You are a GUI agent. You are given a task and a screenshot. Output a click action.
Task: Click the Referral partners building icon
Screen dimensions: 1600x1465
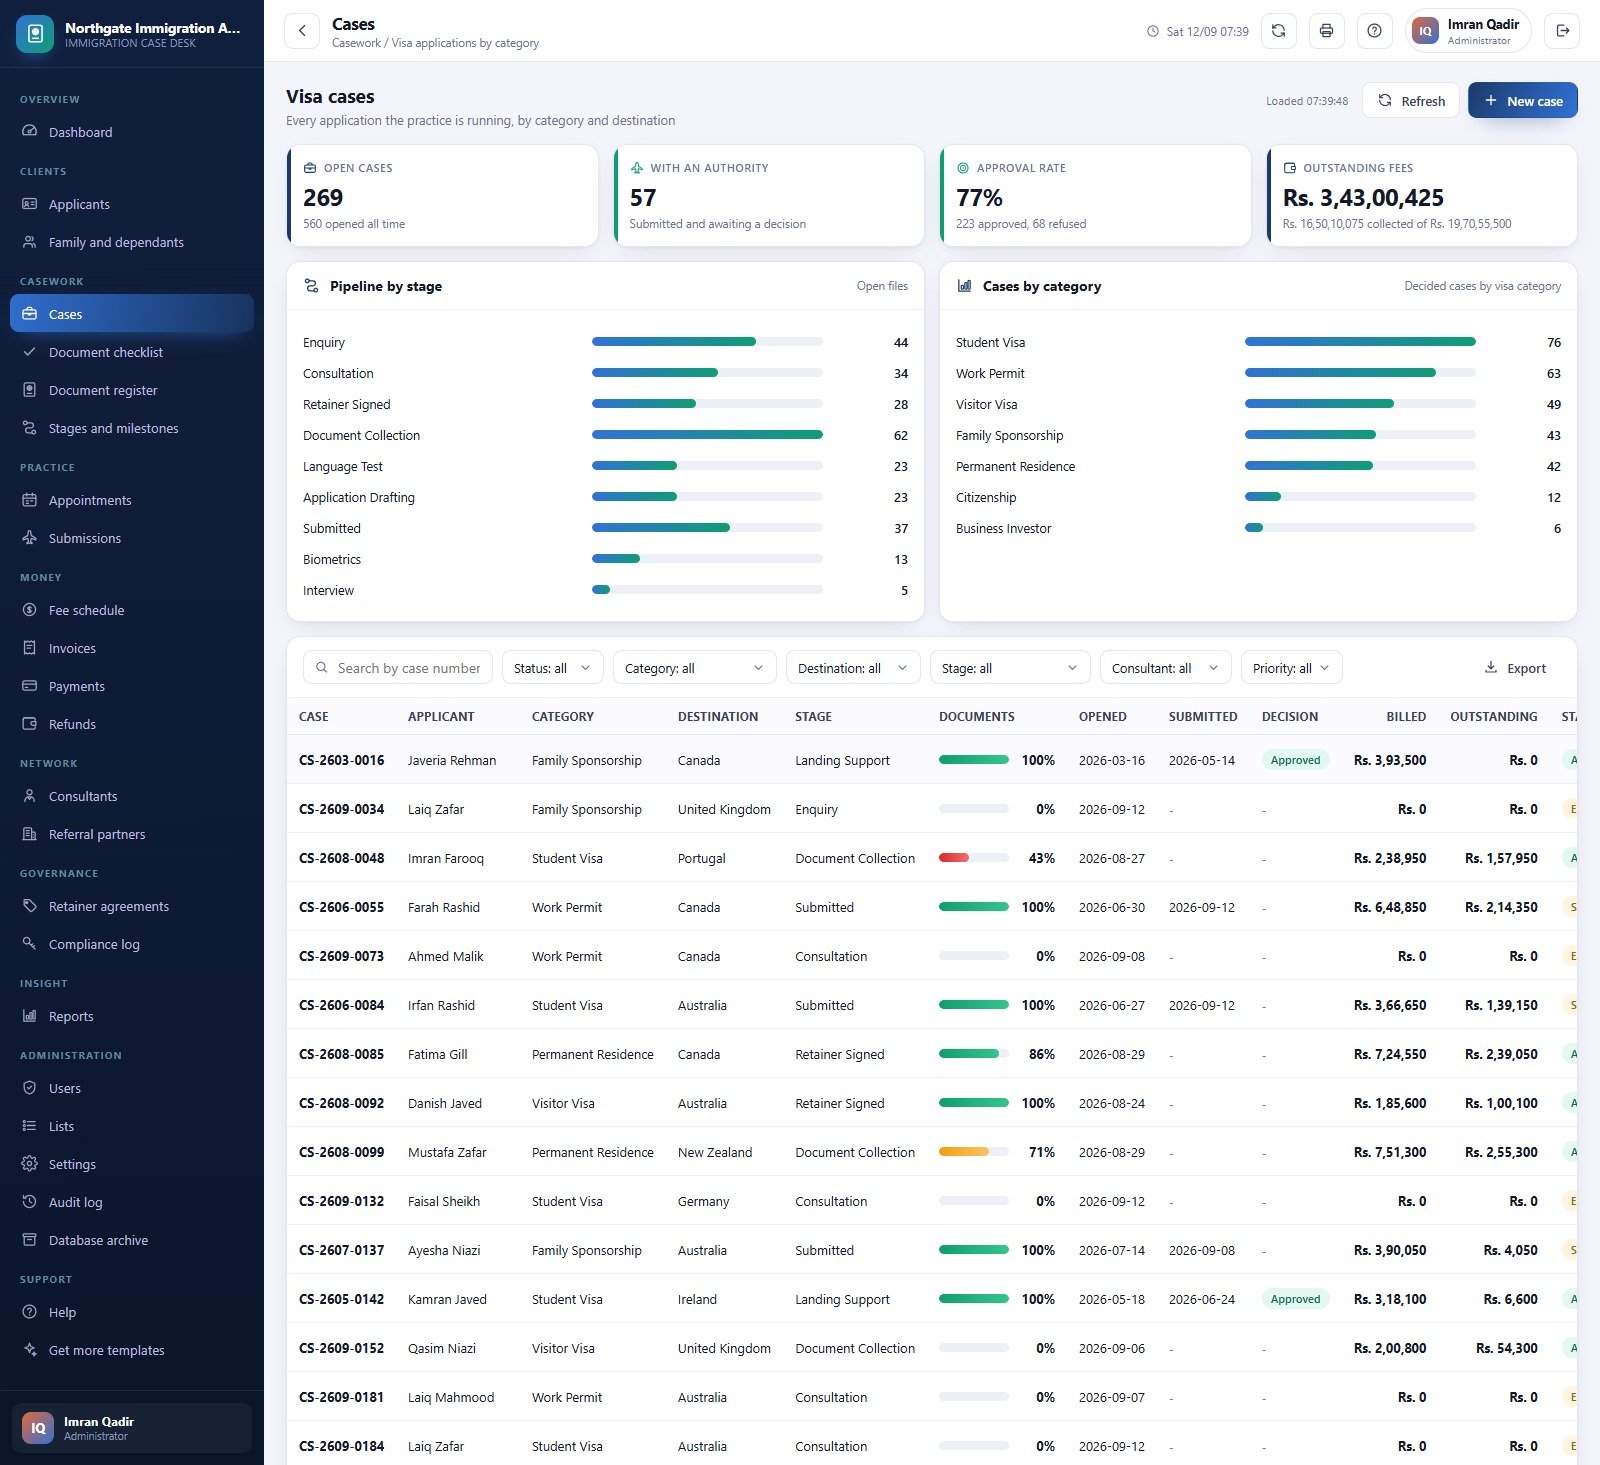tap(30, 834)
